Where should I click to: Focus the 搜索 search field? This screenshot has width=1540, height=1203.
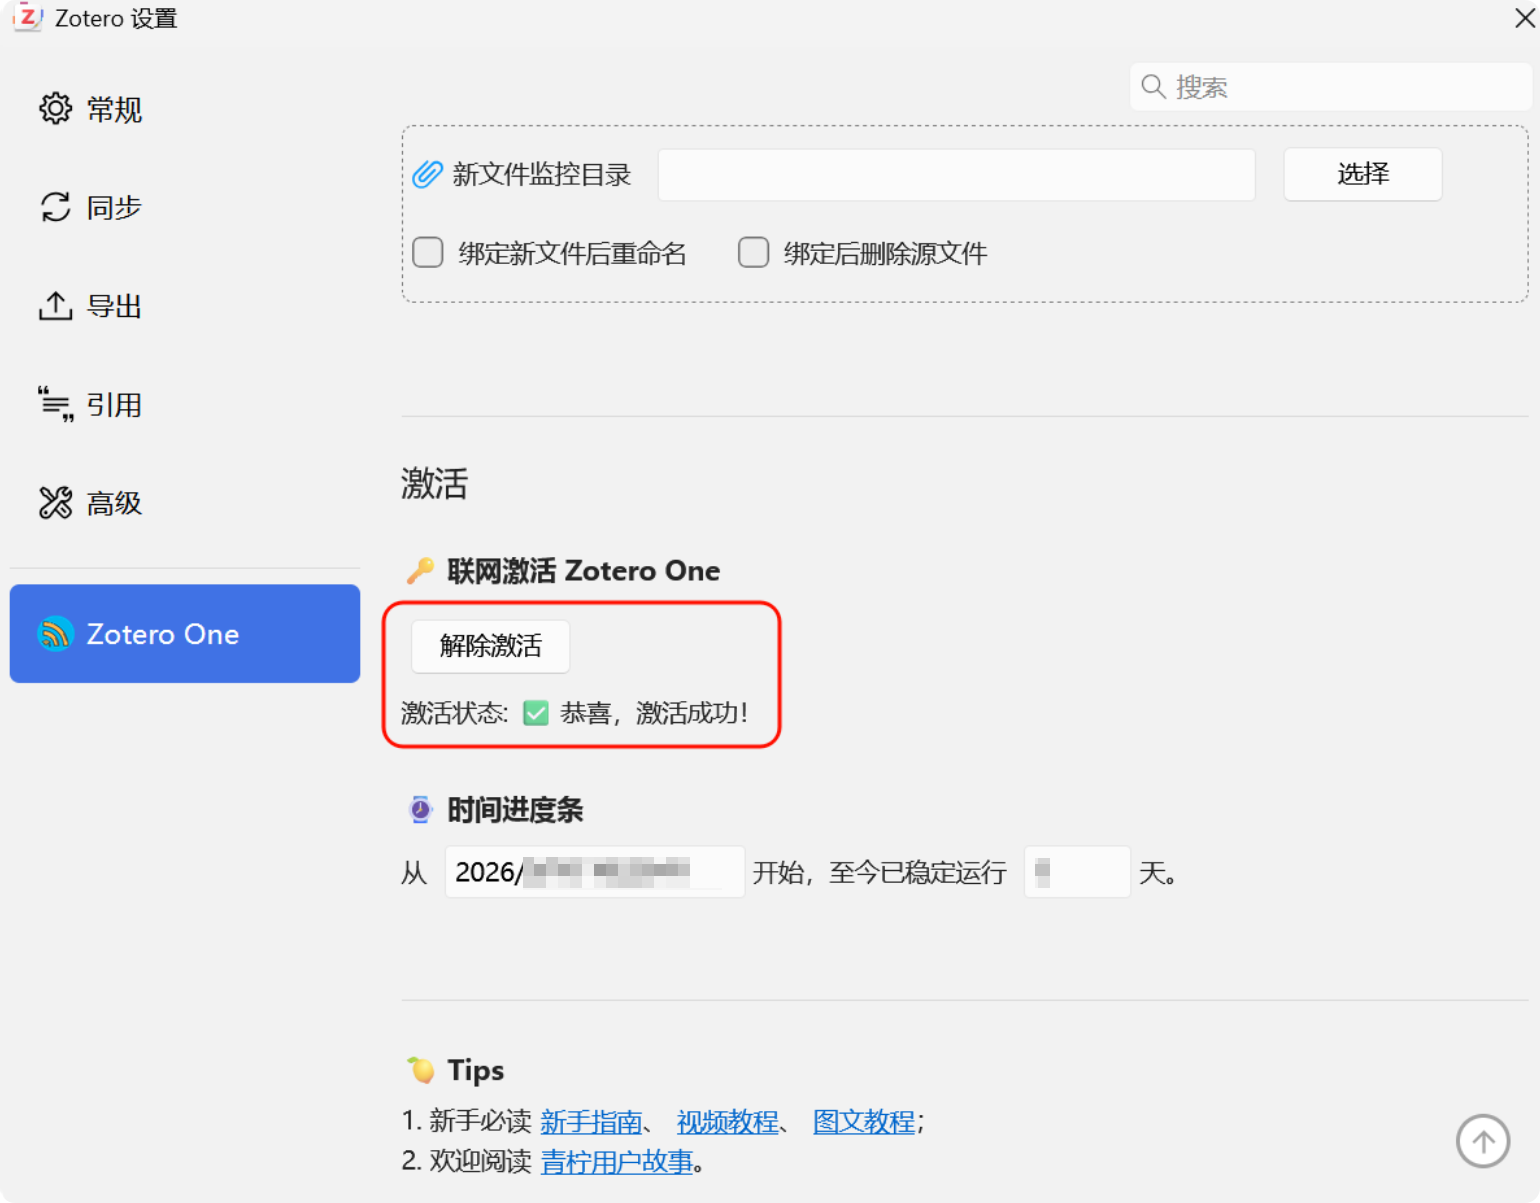pyautogui.click(x=1331, y=87)
